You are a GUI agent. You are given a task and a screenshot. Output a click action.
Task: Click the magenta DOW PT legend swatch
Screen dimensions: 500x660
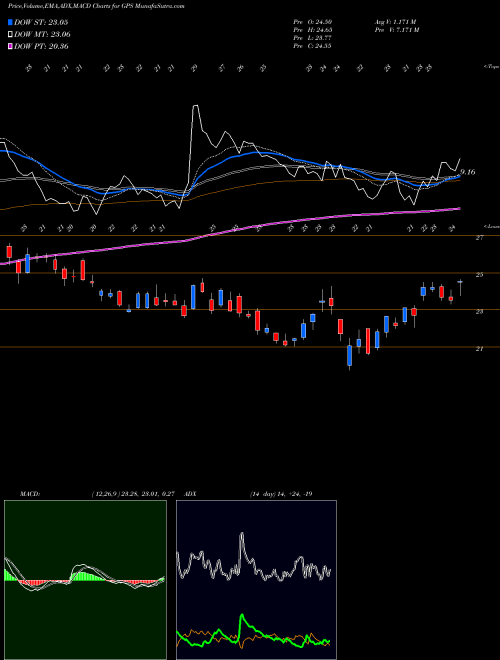coord(11,46)
